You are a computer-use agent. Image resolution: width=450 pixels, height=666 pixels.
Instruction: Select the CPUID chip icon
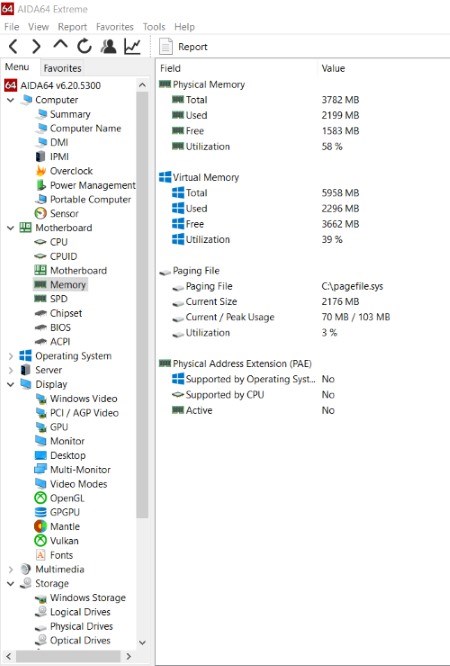[40, 256]
